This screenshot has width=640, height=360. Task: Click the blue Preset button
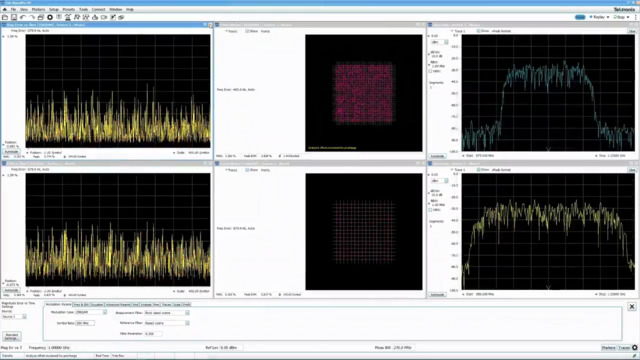580,17
